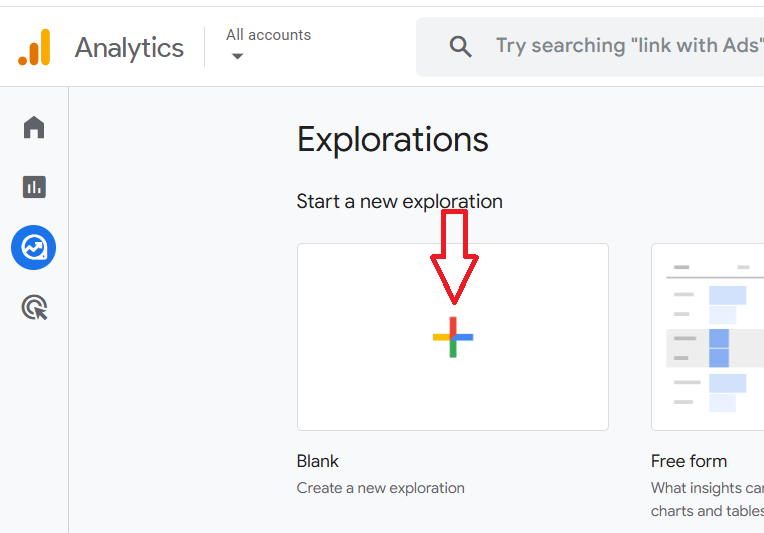Click the Google Analytics logo icon
This screenshot has height=533, width=764.
pyautogui.click(x=34, y=48)
